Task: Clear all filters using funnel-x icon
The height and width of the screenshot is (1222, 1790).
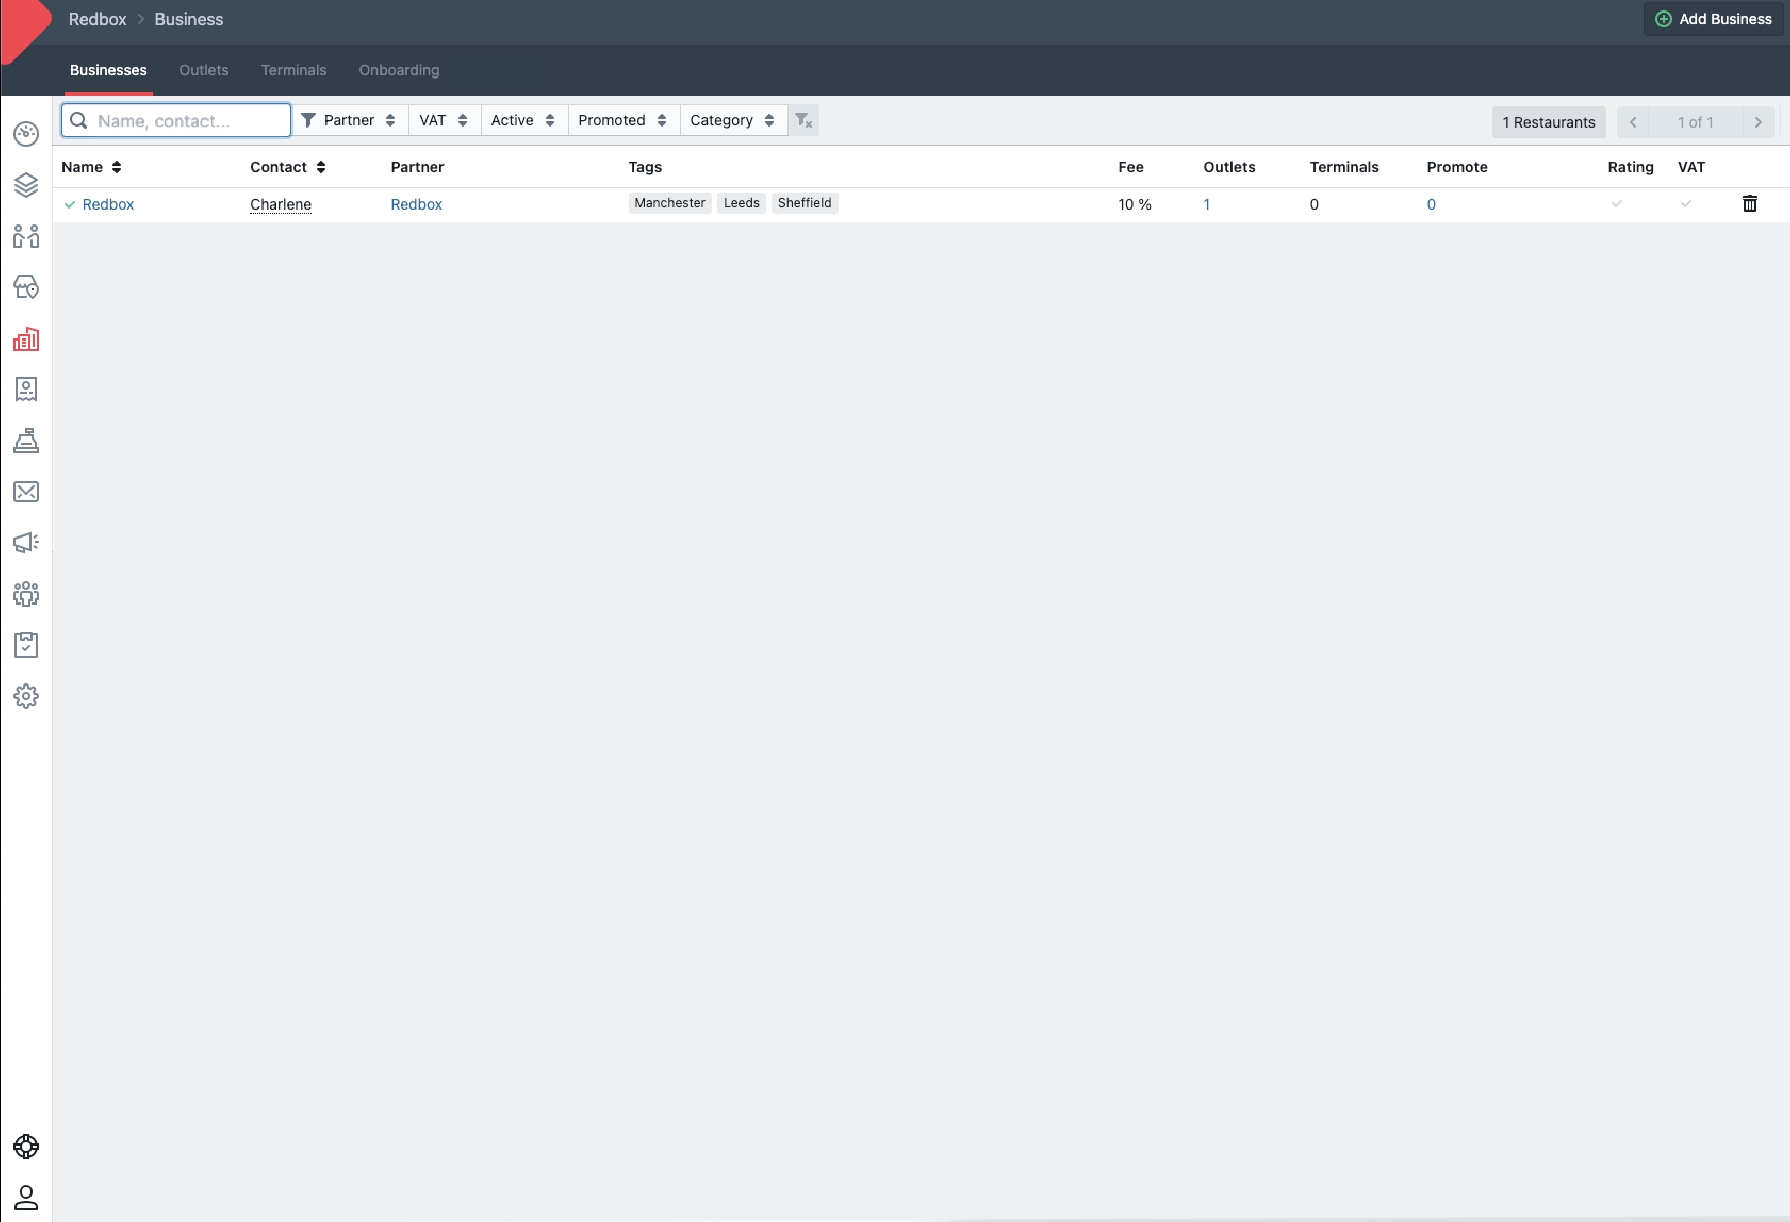Action: pyautogui.click(x=803, y=121)
